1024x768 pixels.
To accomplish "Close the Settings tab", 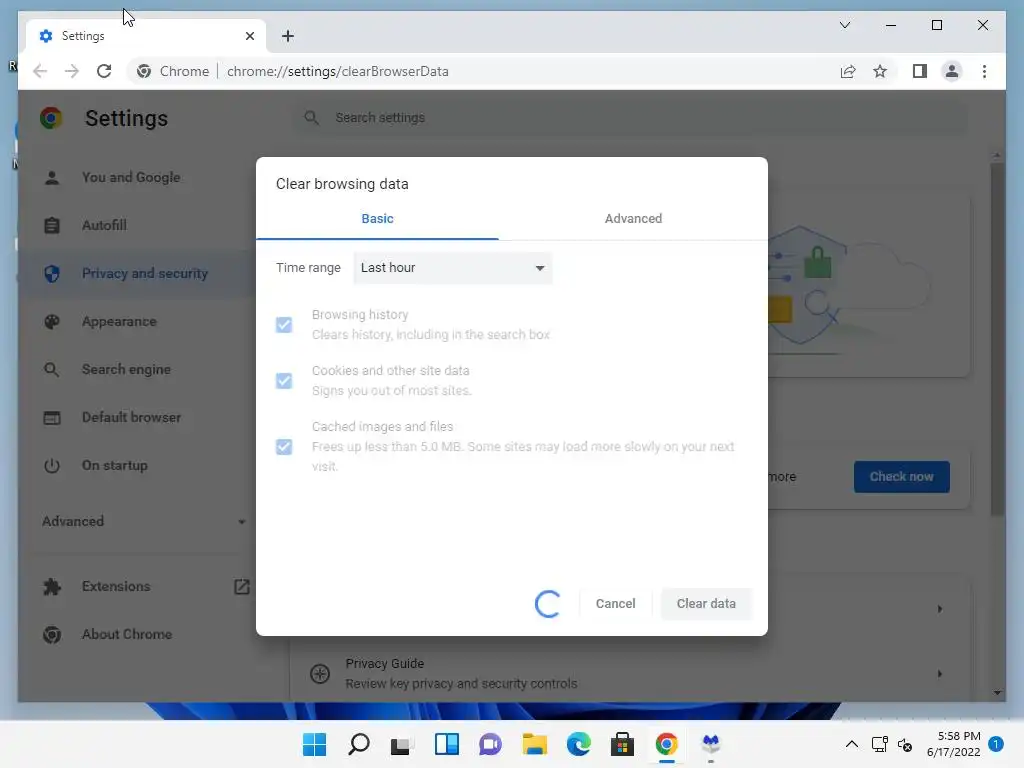I will (x=249, y=36).
